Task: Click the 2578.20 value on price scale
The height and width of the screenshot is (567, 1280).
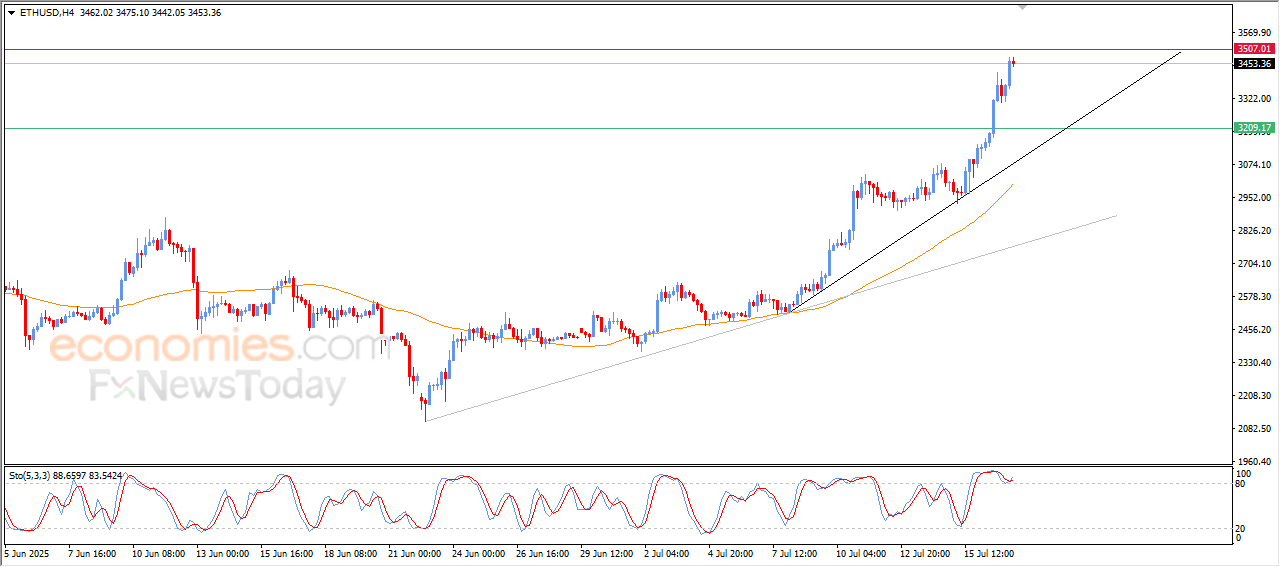Action: coord(1254,297)
